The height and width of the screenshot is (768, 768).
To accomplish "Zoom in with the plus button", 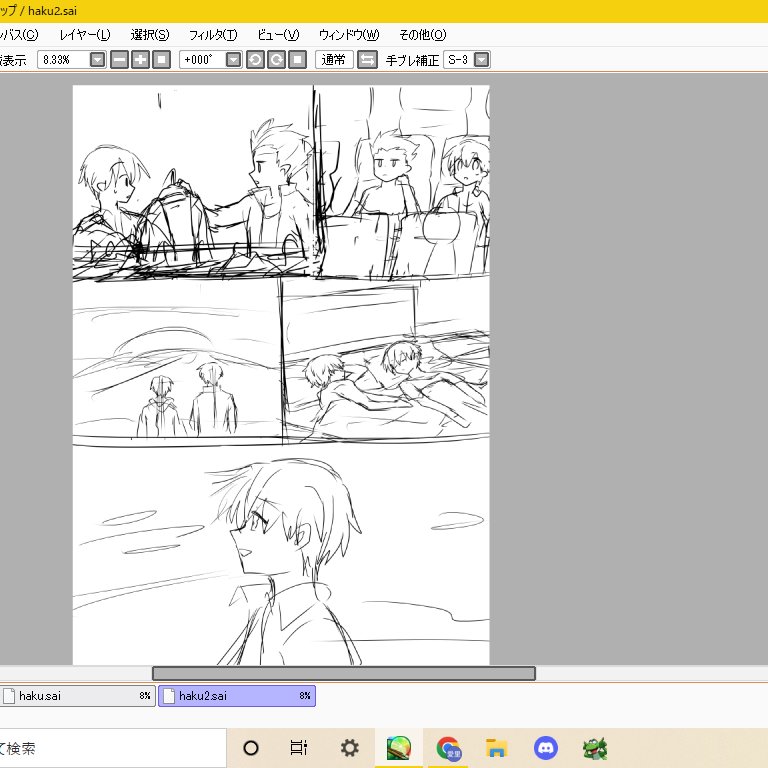I will (x=141, y=60).
